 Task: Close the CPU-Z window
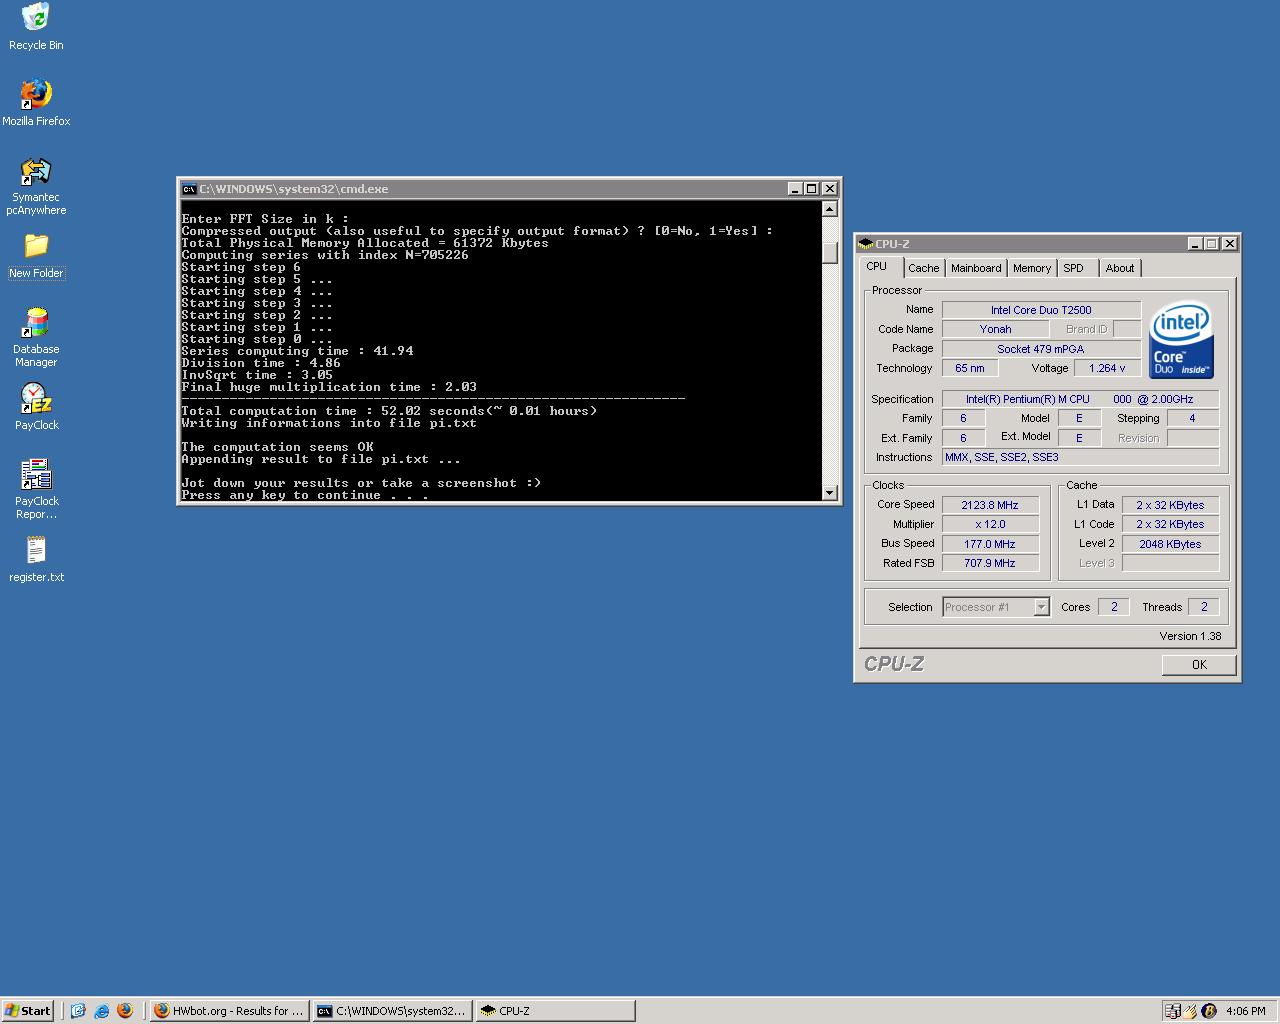[1230, 244]
